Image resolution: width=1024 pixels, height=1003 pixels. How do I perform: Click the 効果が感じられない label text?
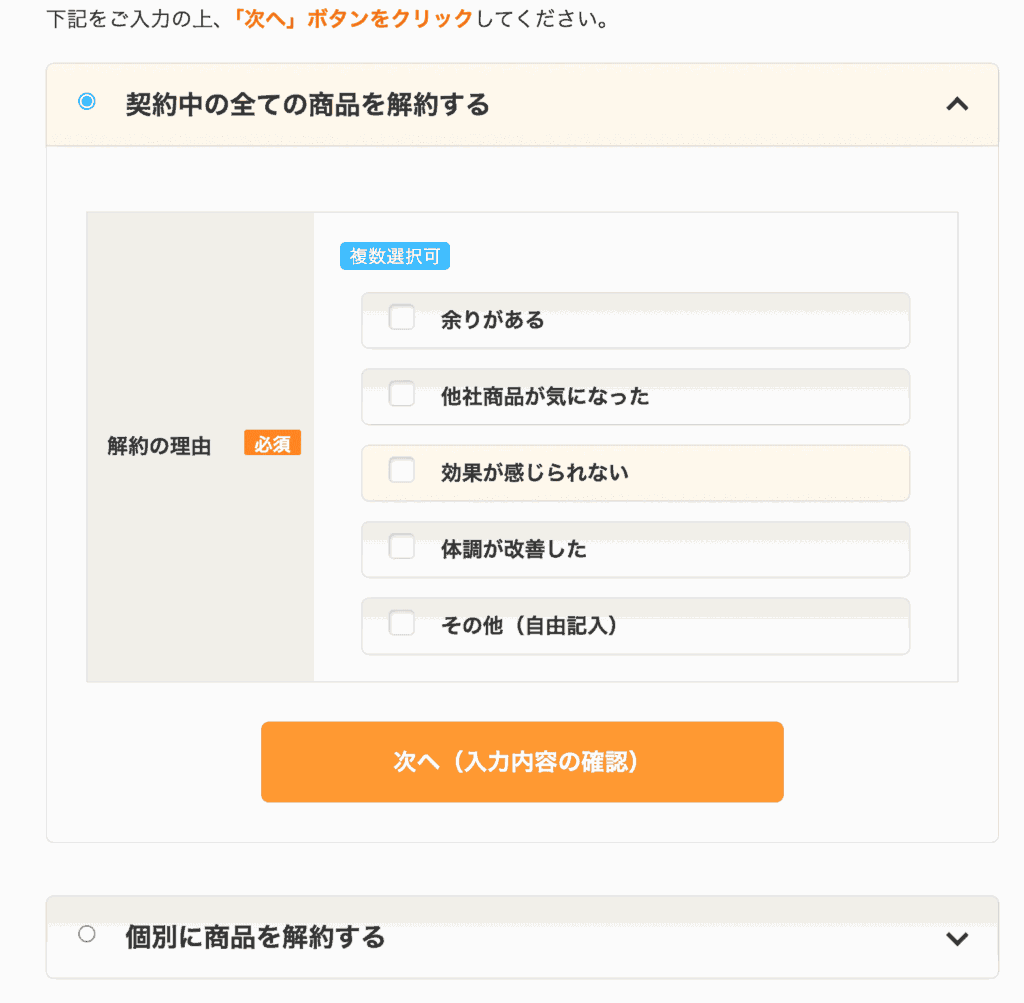pos(535,472)
